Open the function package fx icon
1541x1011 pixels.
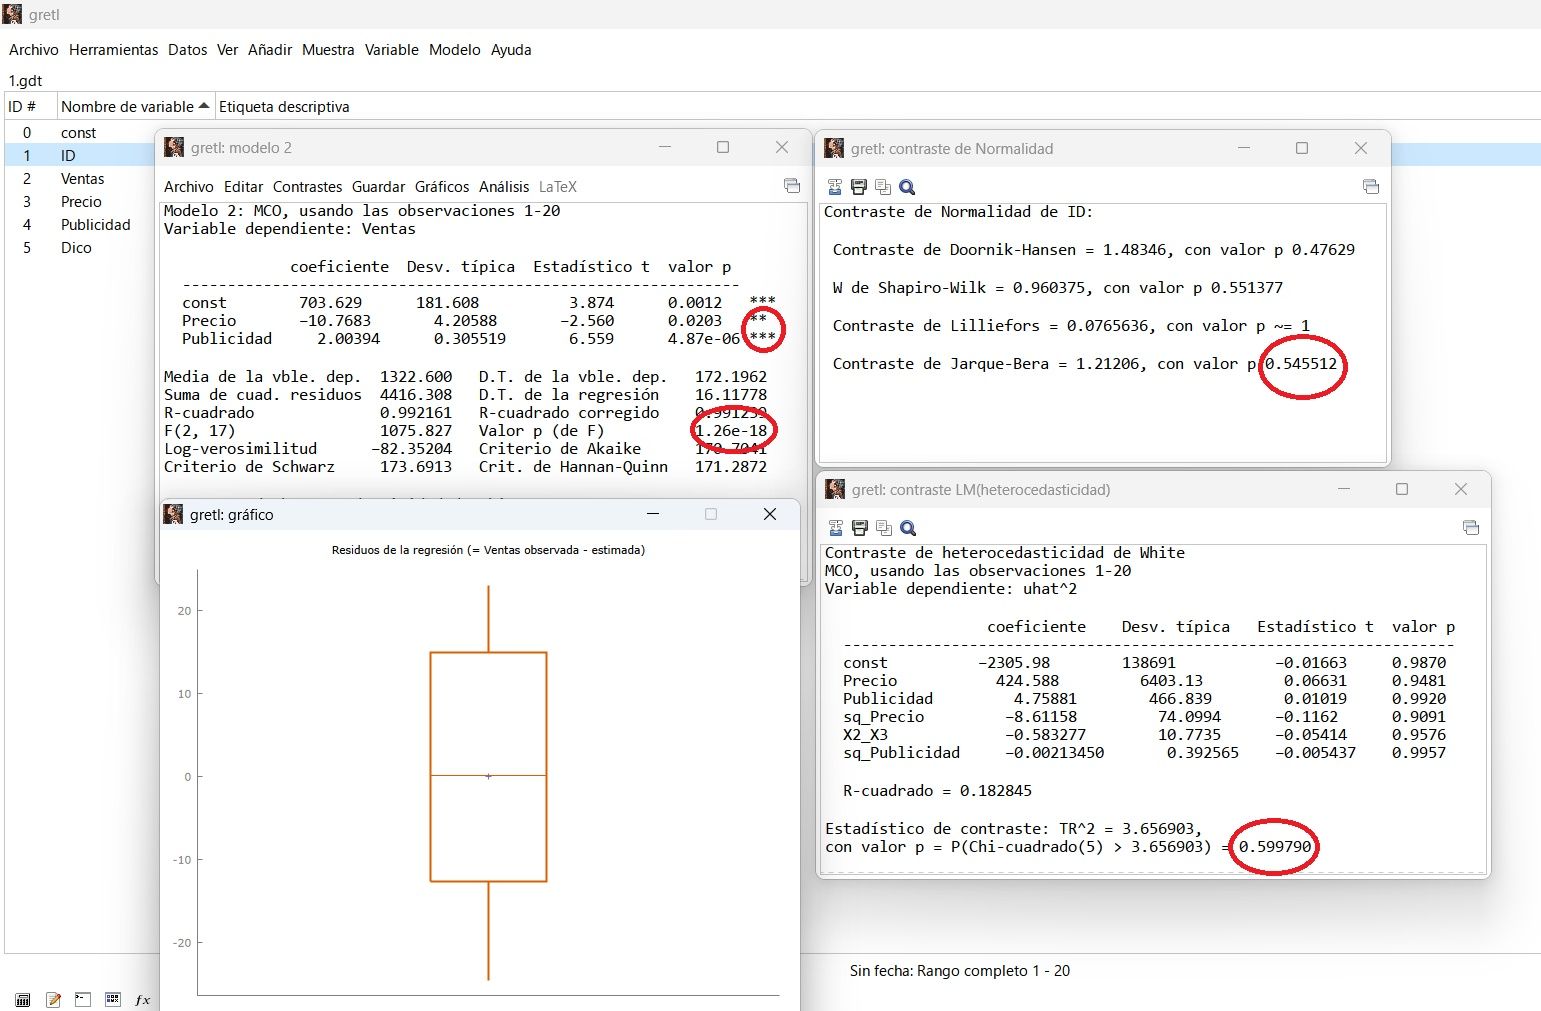(143, 999)
